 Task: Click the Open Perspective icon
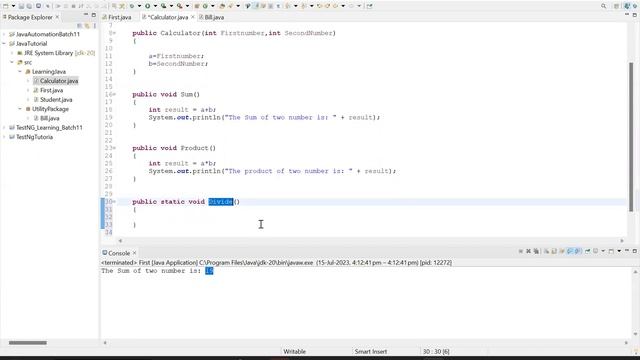coord(616,6)
